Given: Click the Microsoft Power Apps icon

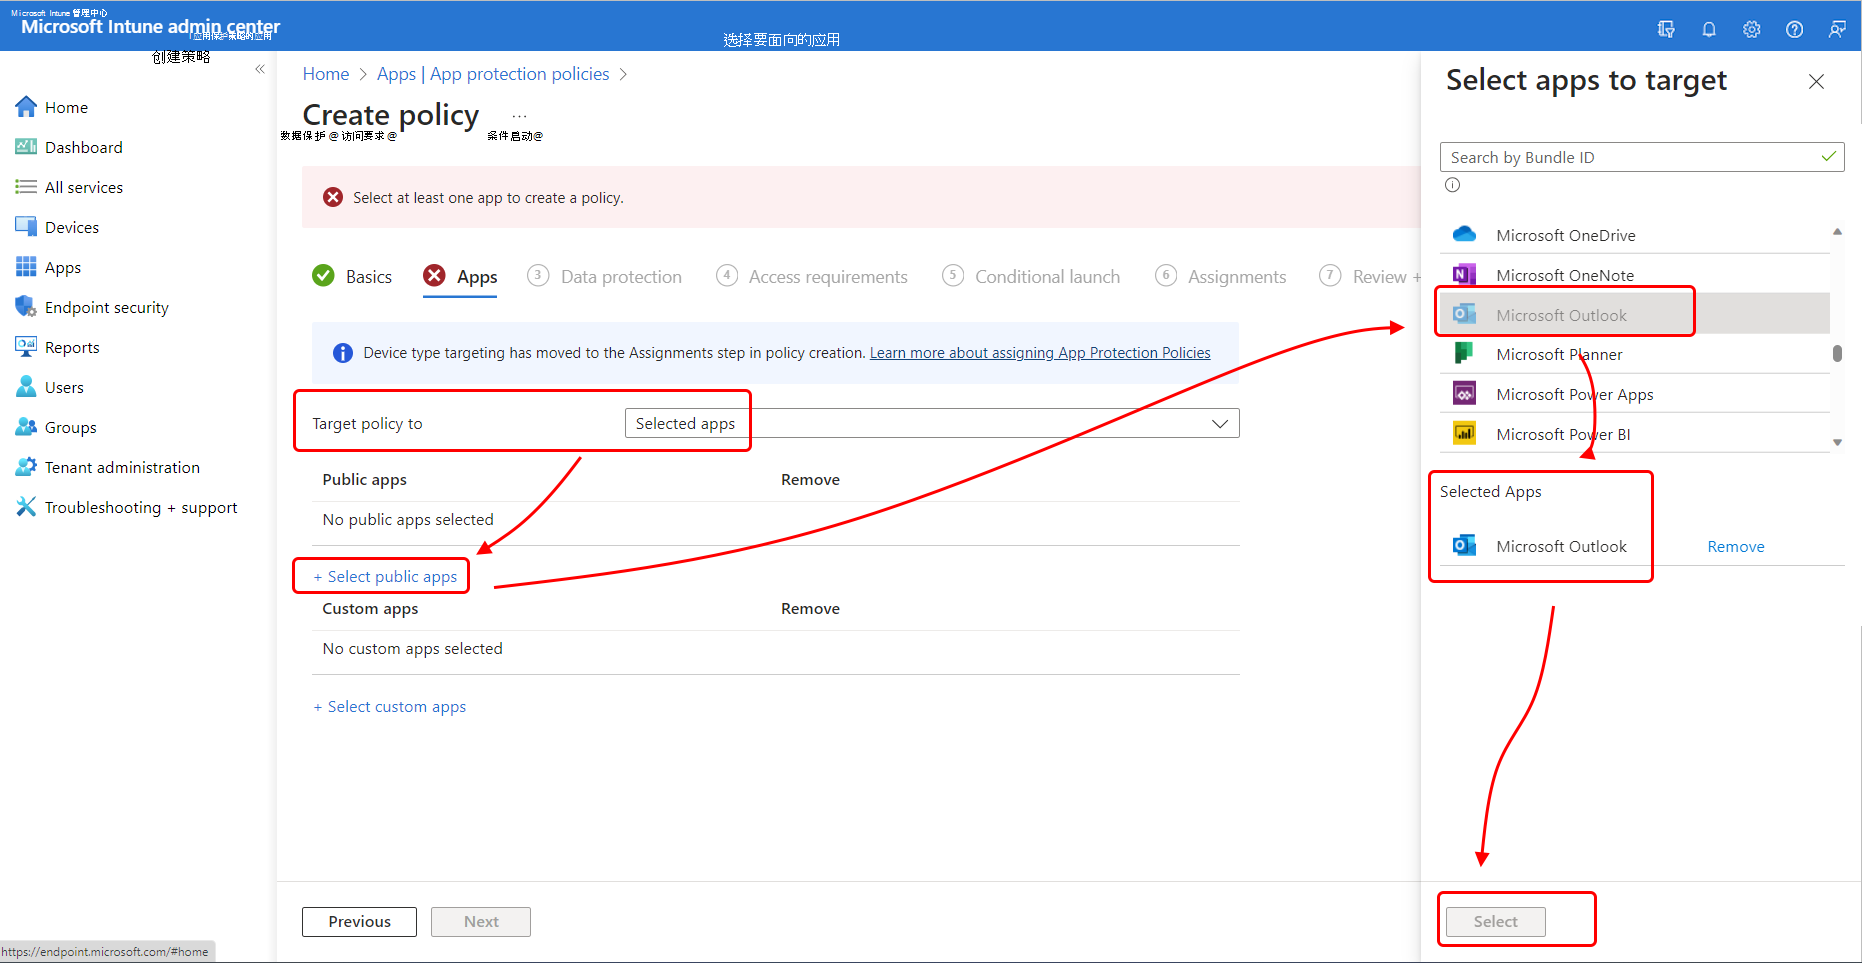Looking at the screenshot, I should pyautogui.click(x=1464, y=393).
